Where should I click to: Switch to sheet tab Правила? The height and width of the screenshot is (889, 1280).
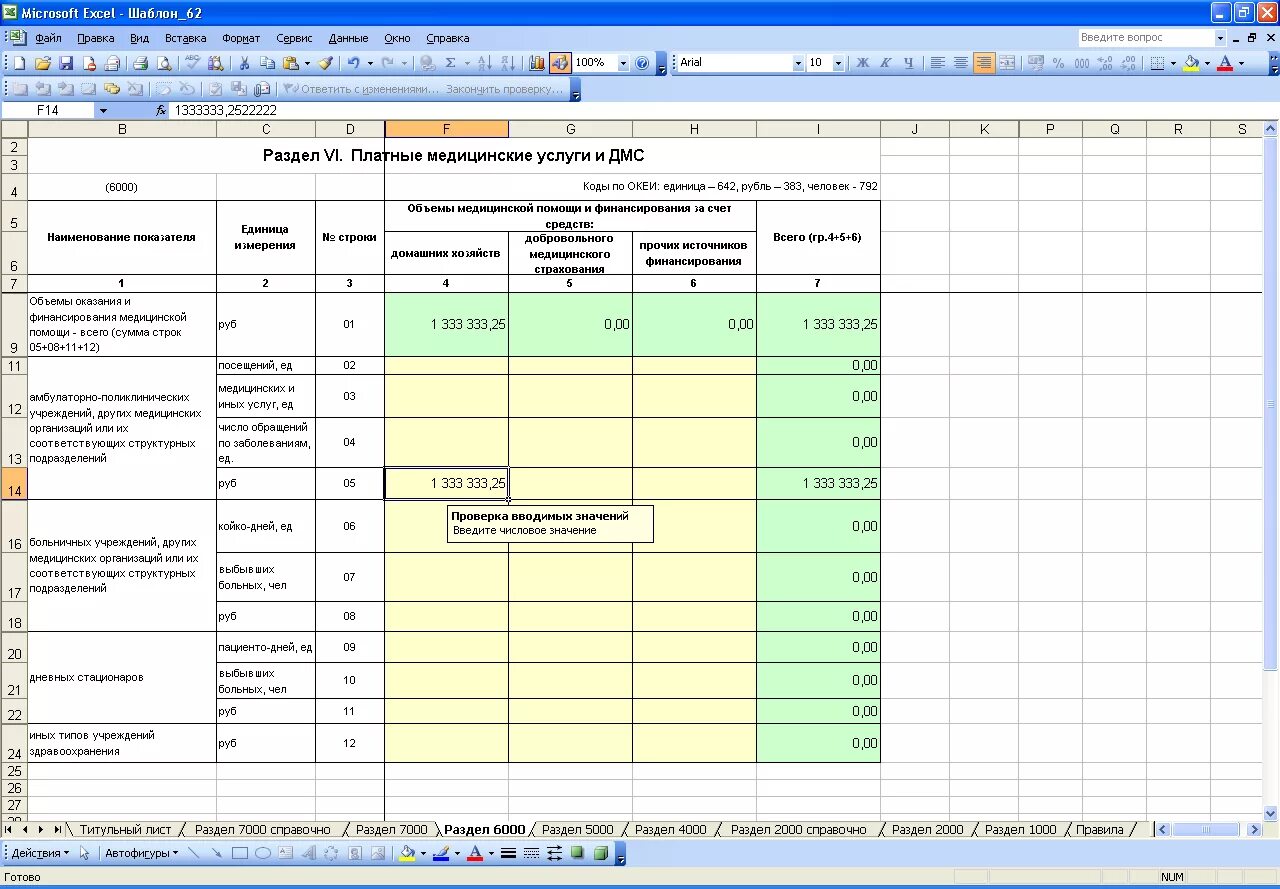coord(1100,829)
